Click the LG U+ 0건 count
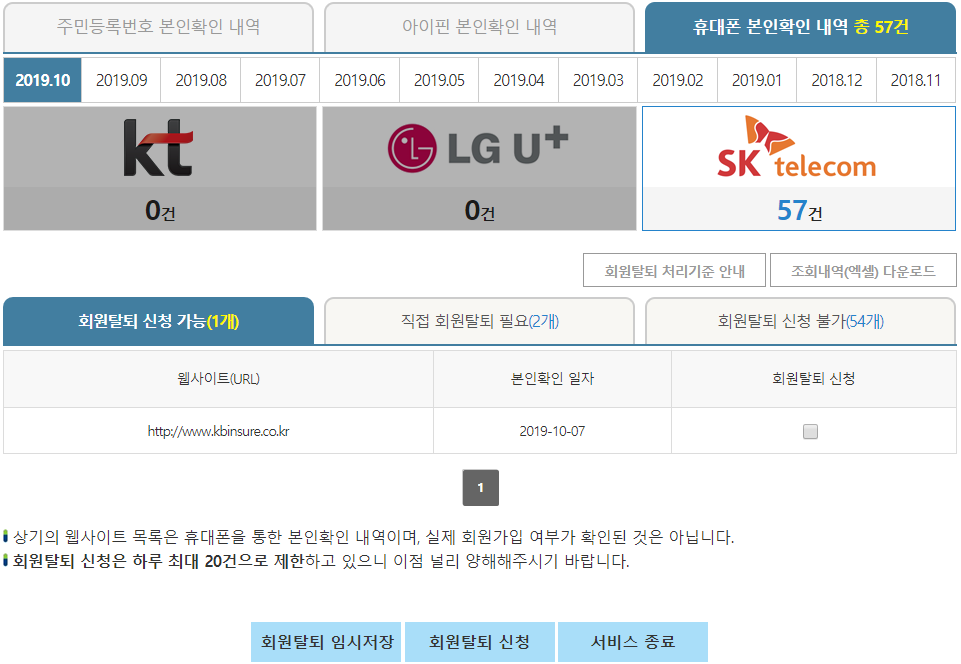Viewport: 961px width, 664px height. (479, 211)
